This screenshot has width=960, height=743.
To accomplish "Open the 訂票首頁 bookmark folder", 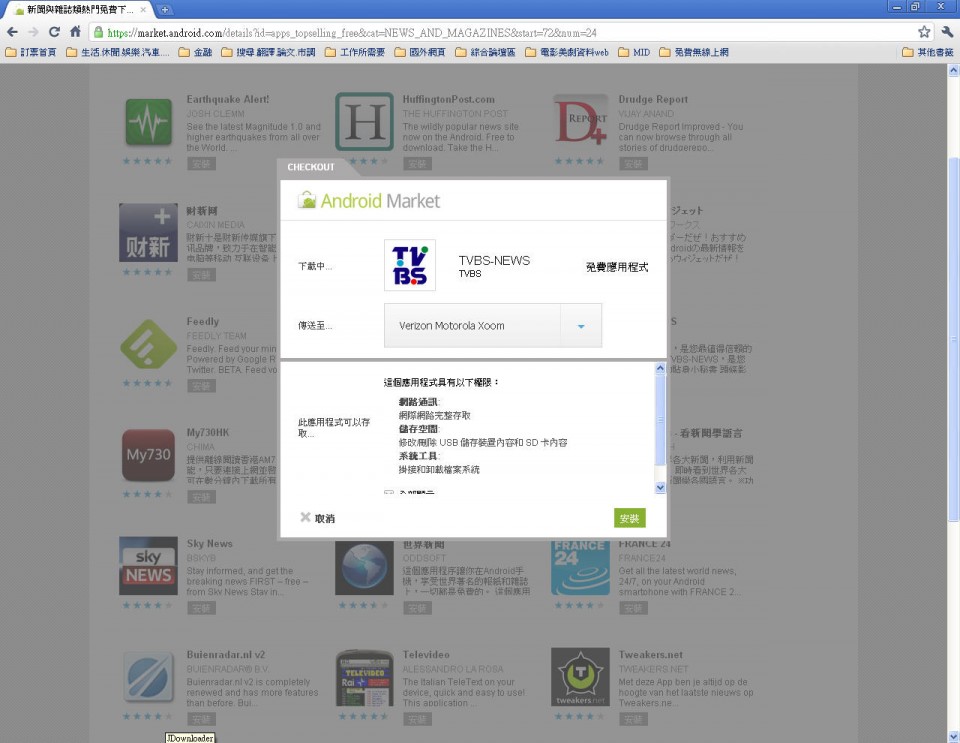I will click(x=31, y=53).
